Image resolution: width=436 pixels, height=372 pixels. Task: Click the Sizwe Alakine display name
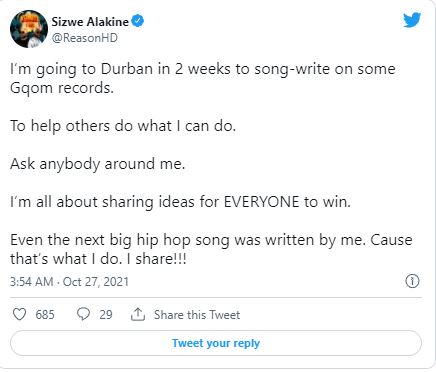(x=90, y=22)
